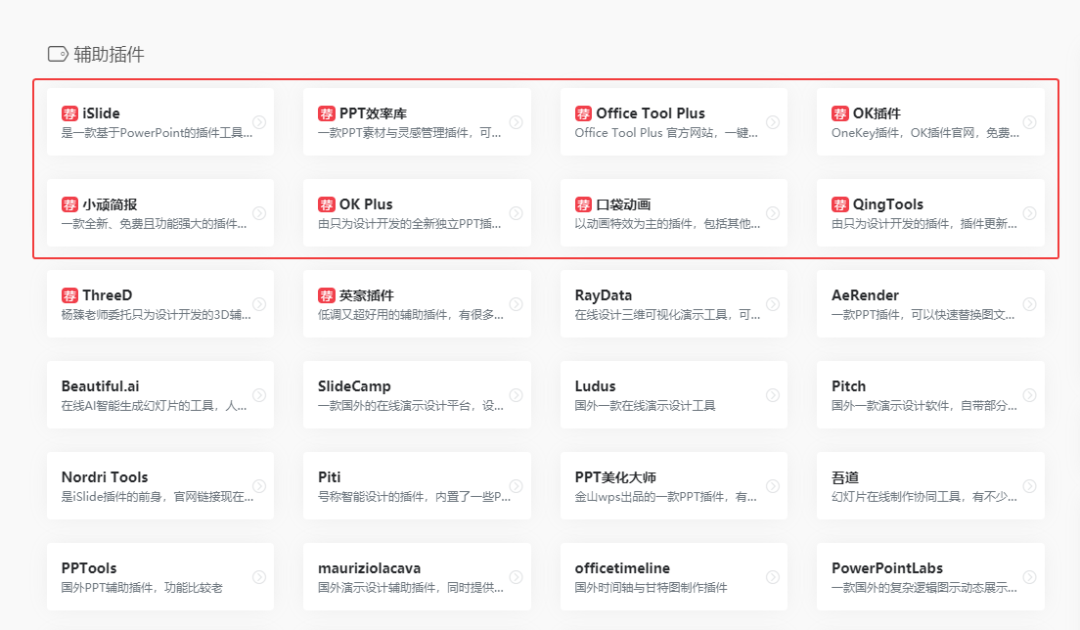The width and height of the screenshot is (1080, 630).
Task: Click the red 荐 badge next to OK插件
Action: [x=840, y=114]
